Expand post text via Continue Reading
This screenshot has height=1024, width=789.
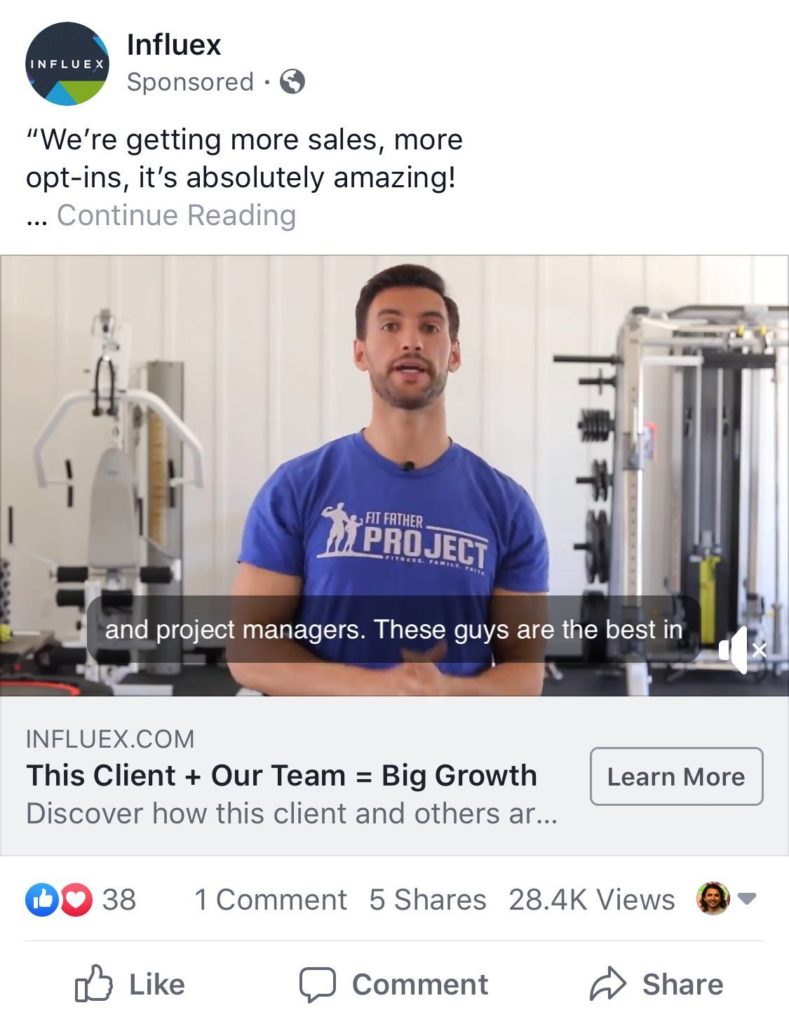click(176, 215)
